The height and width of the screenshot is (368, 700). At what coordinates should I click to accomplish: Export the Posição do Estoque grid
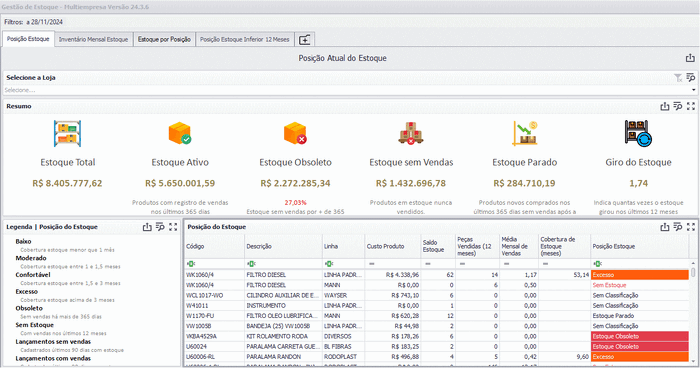665,227
